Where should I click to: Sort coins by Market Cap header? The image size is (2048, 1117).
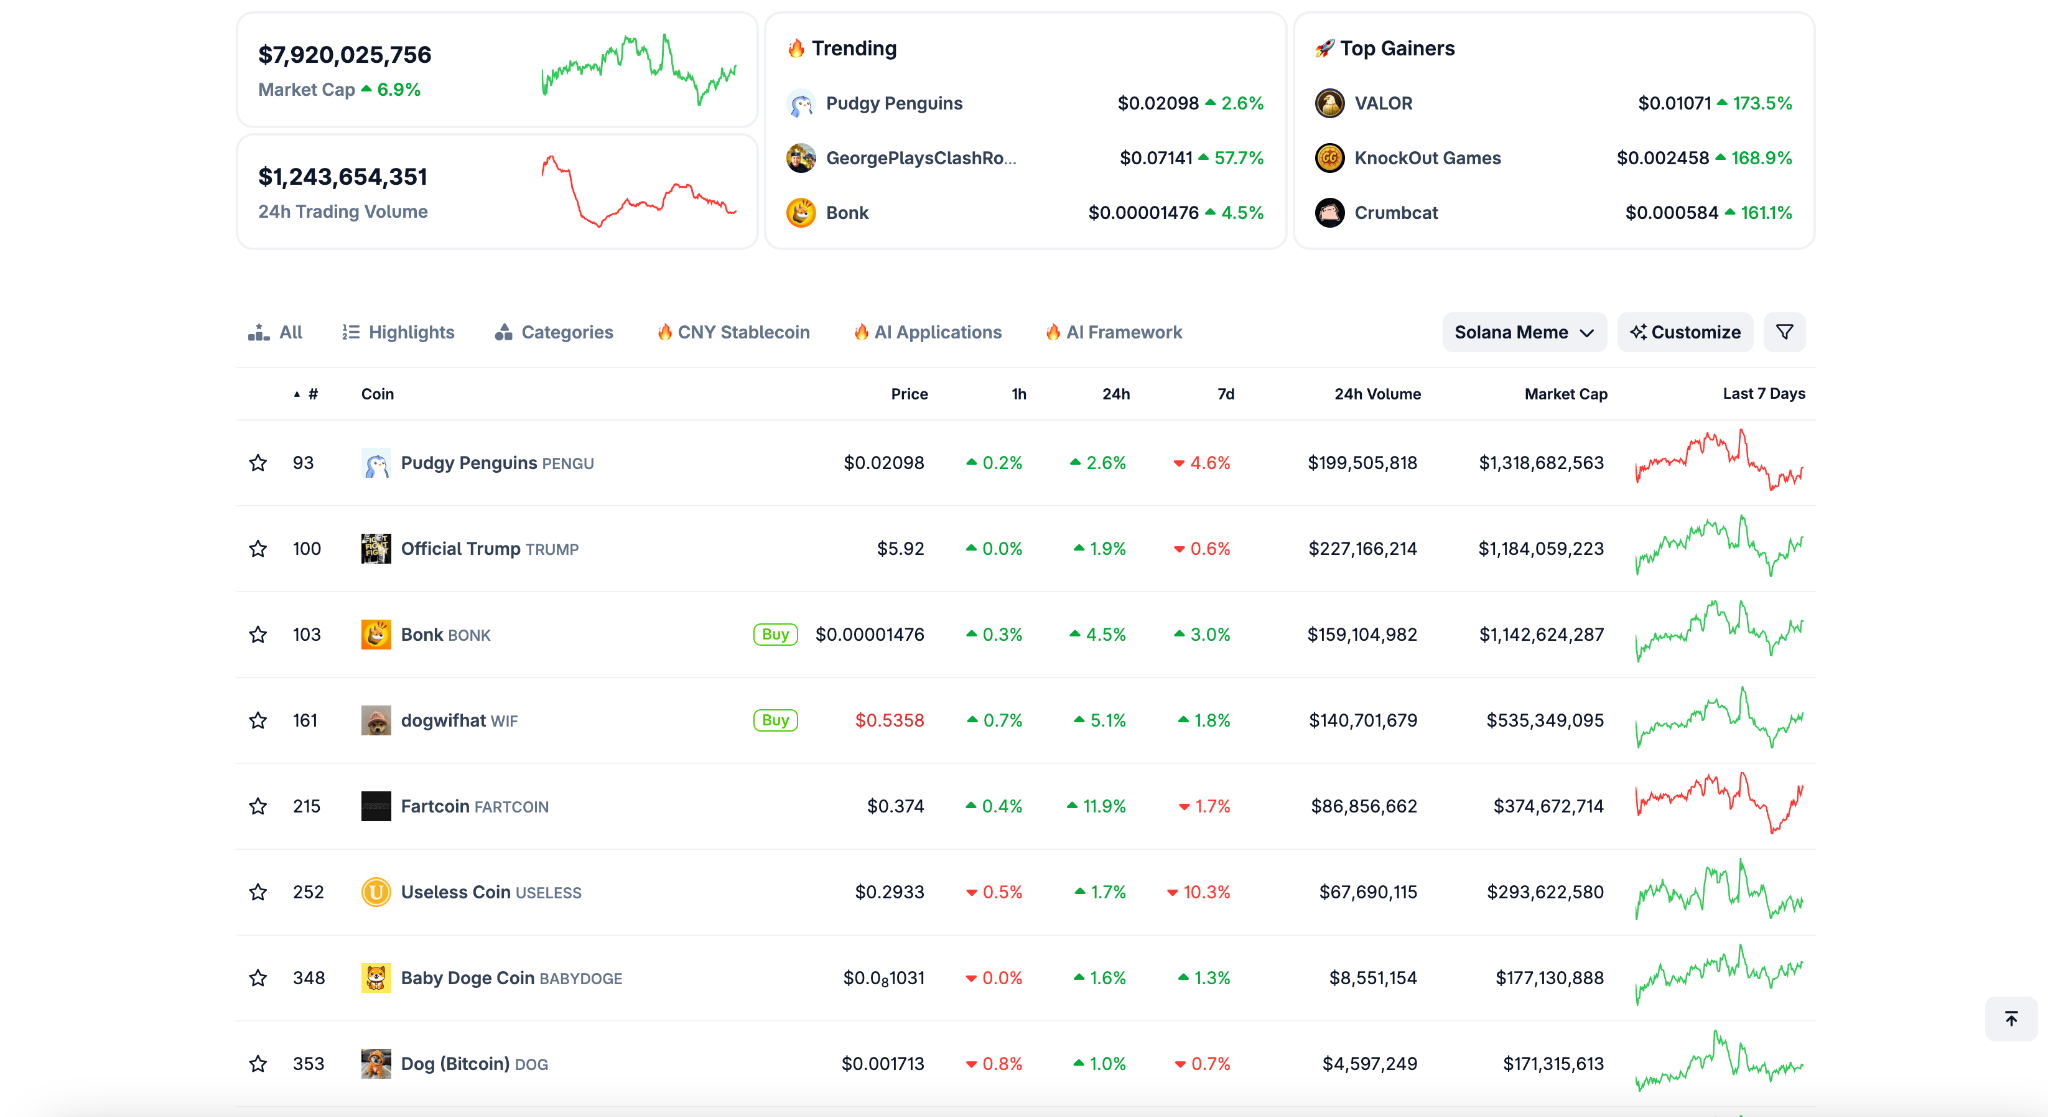tap(1565, 394)
